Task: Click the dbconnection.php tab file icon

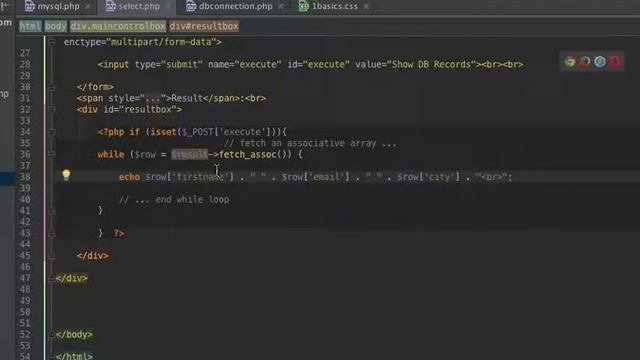Action: coord(191,6)
